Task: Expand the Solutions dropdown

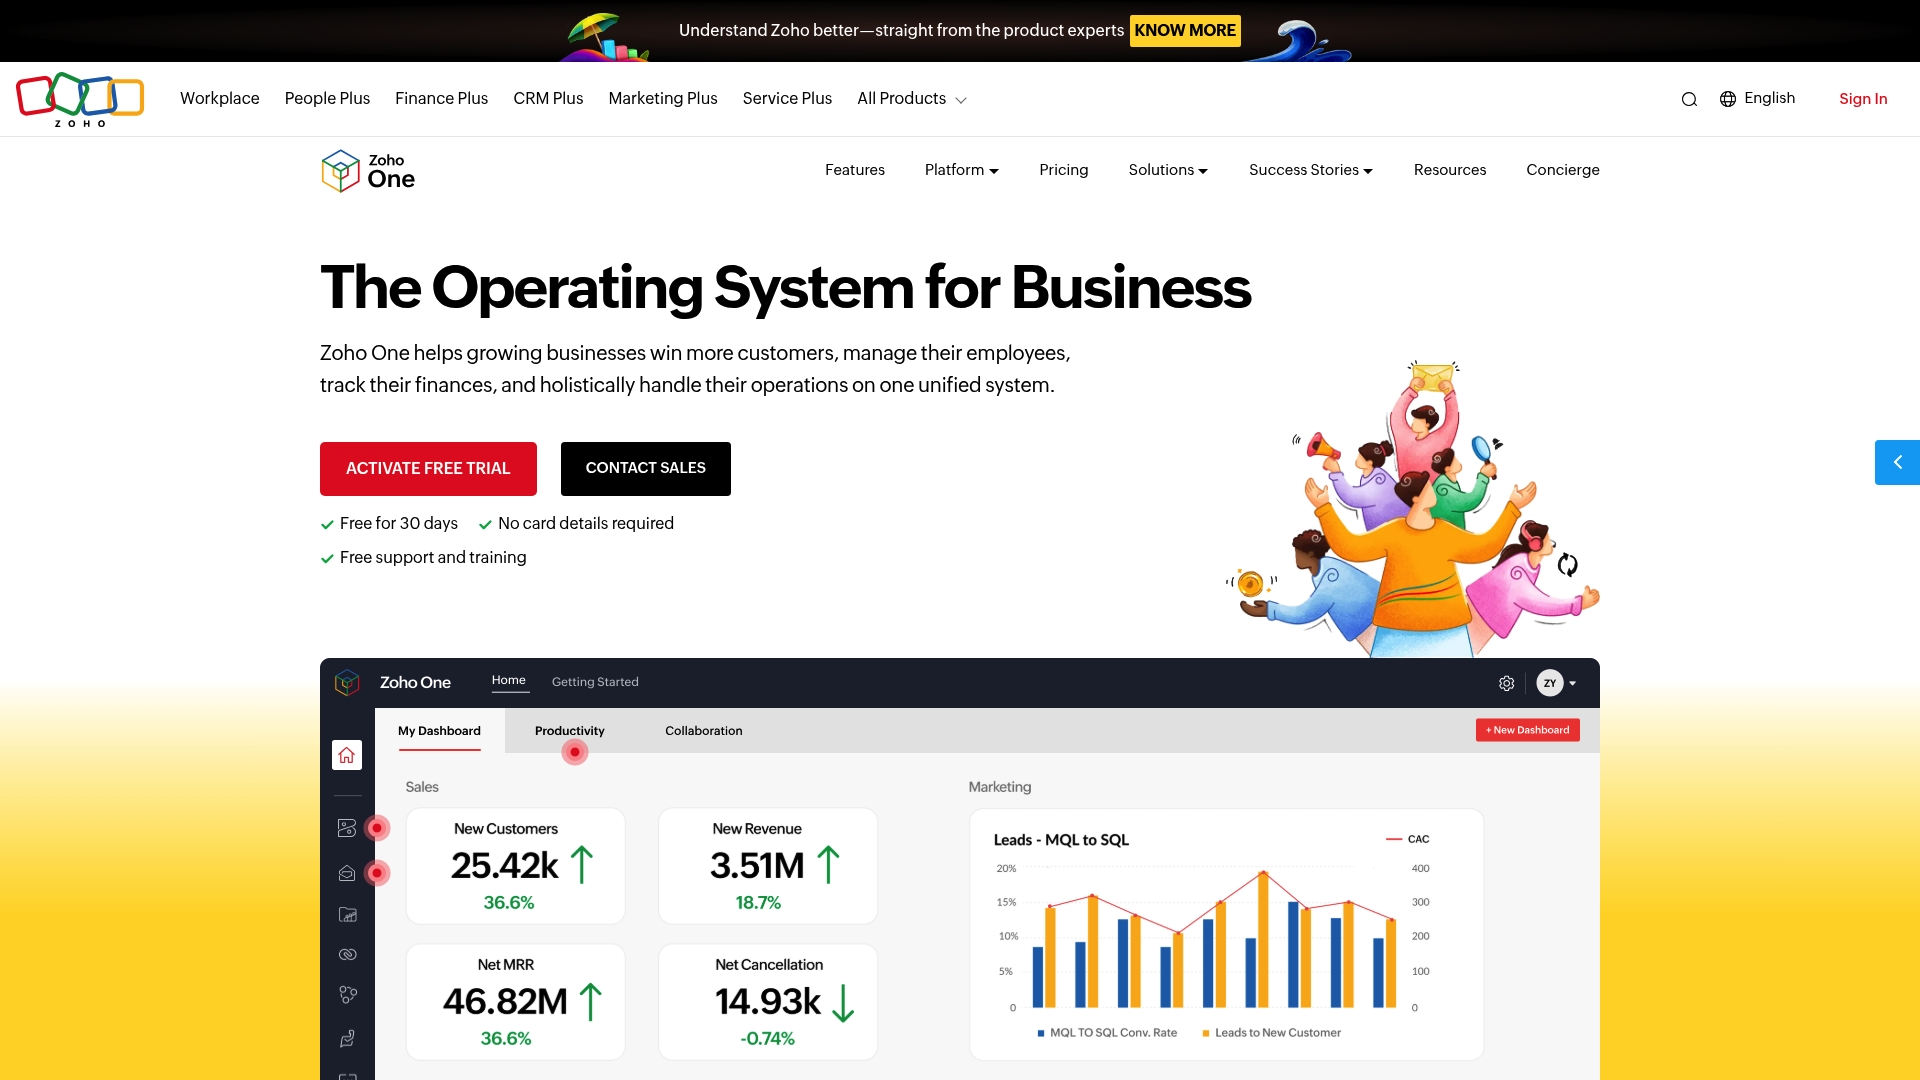Action: (1168, 170)
